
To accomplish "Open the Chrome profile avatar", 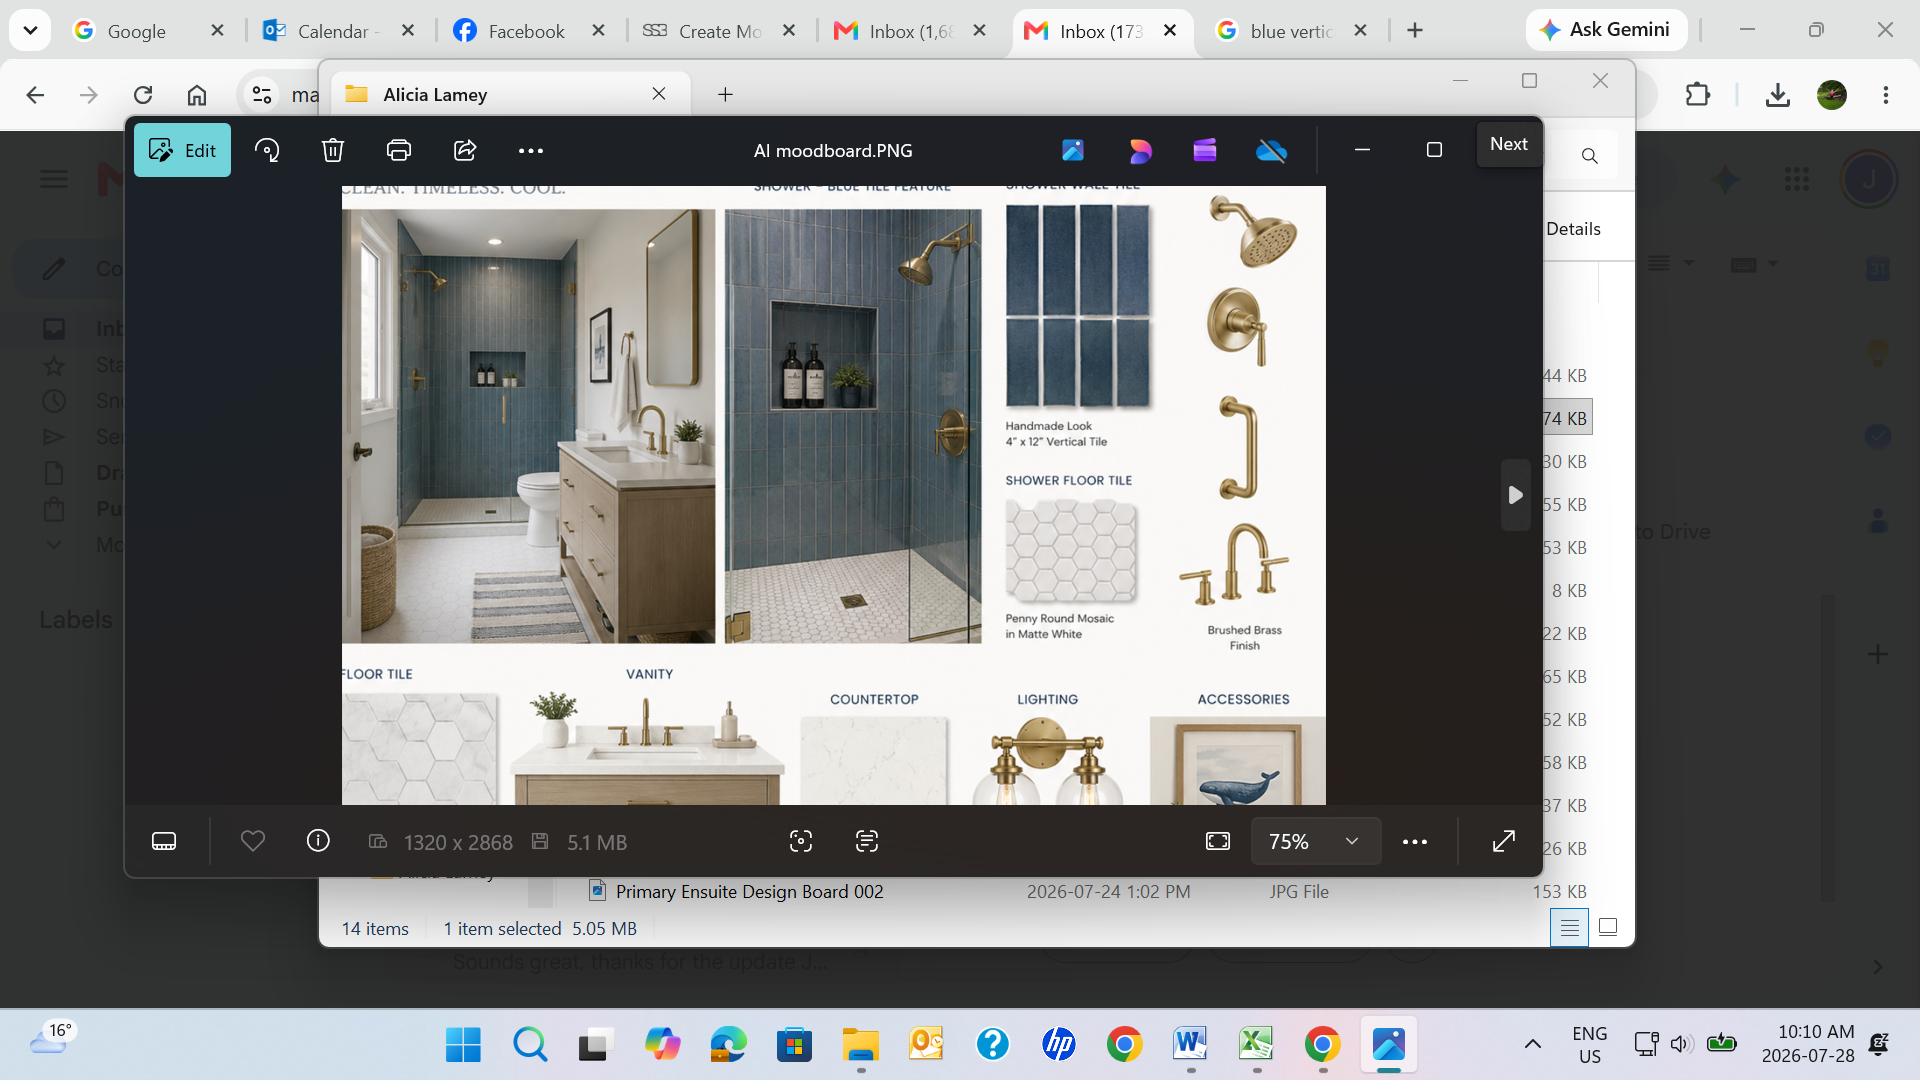I will pos(1832,95).
